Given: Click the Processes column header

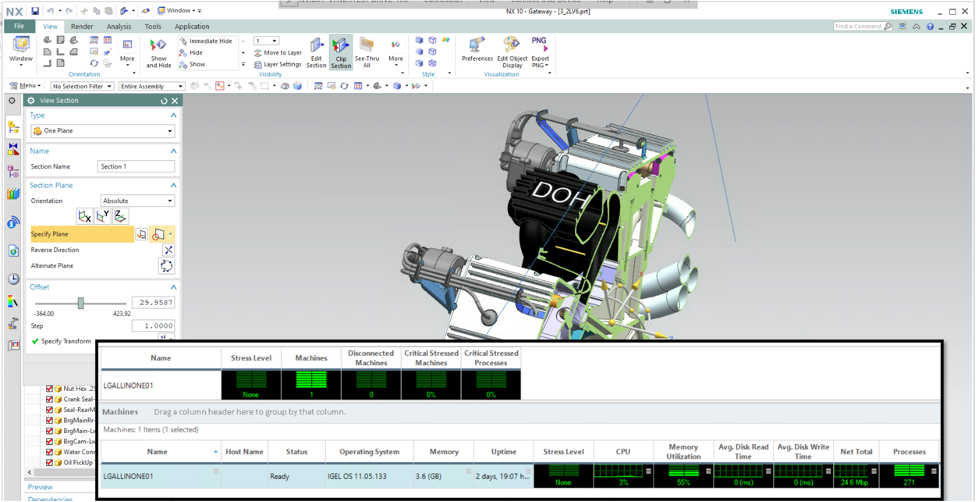Looking at the screenshot, I should click(x=909, y=452).
